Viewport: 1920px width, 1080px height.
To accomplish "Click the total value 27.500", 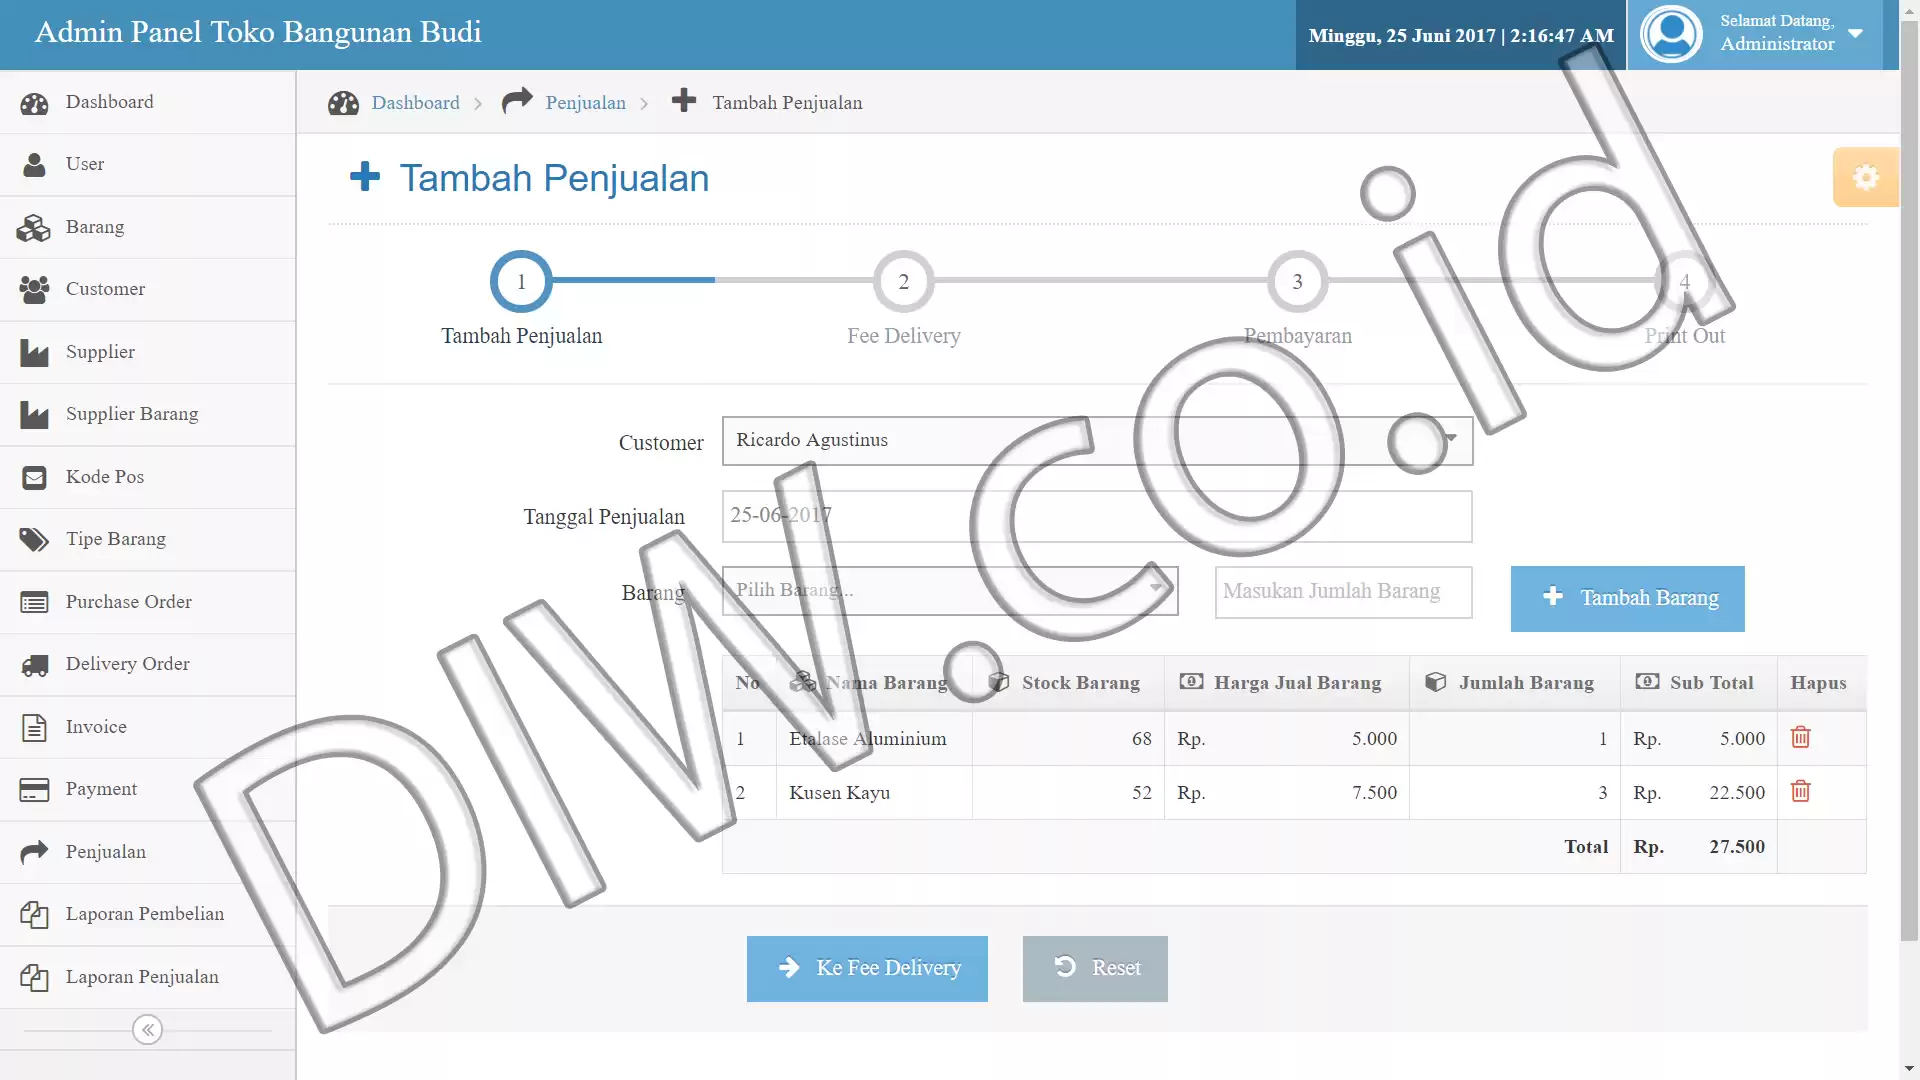I will [x=1736, y=847].
